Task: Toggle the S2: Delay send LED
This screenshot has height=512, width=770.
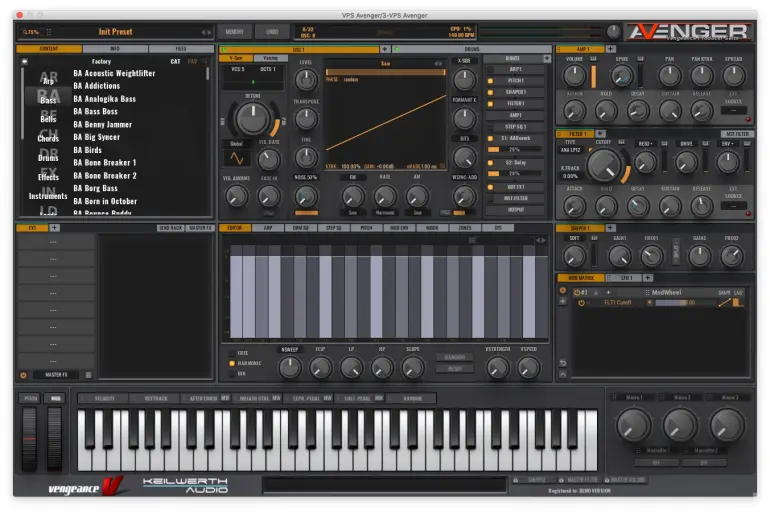Action: 490,162
